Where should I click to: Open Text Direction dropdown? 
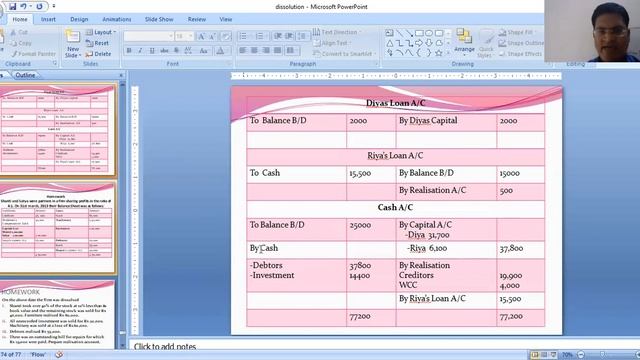pos(338,32)
